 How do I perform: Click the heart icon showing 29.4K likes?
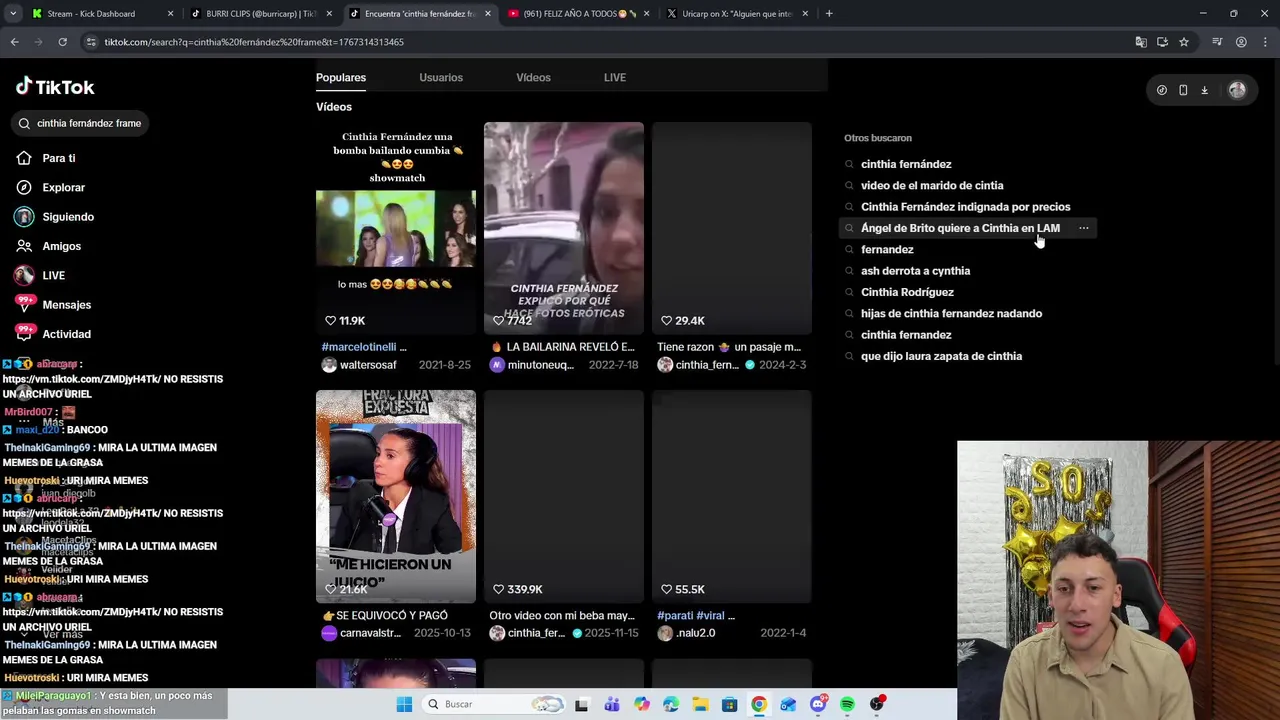(666, 321)
